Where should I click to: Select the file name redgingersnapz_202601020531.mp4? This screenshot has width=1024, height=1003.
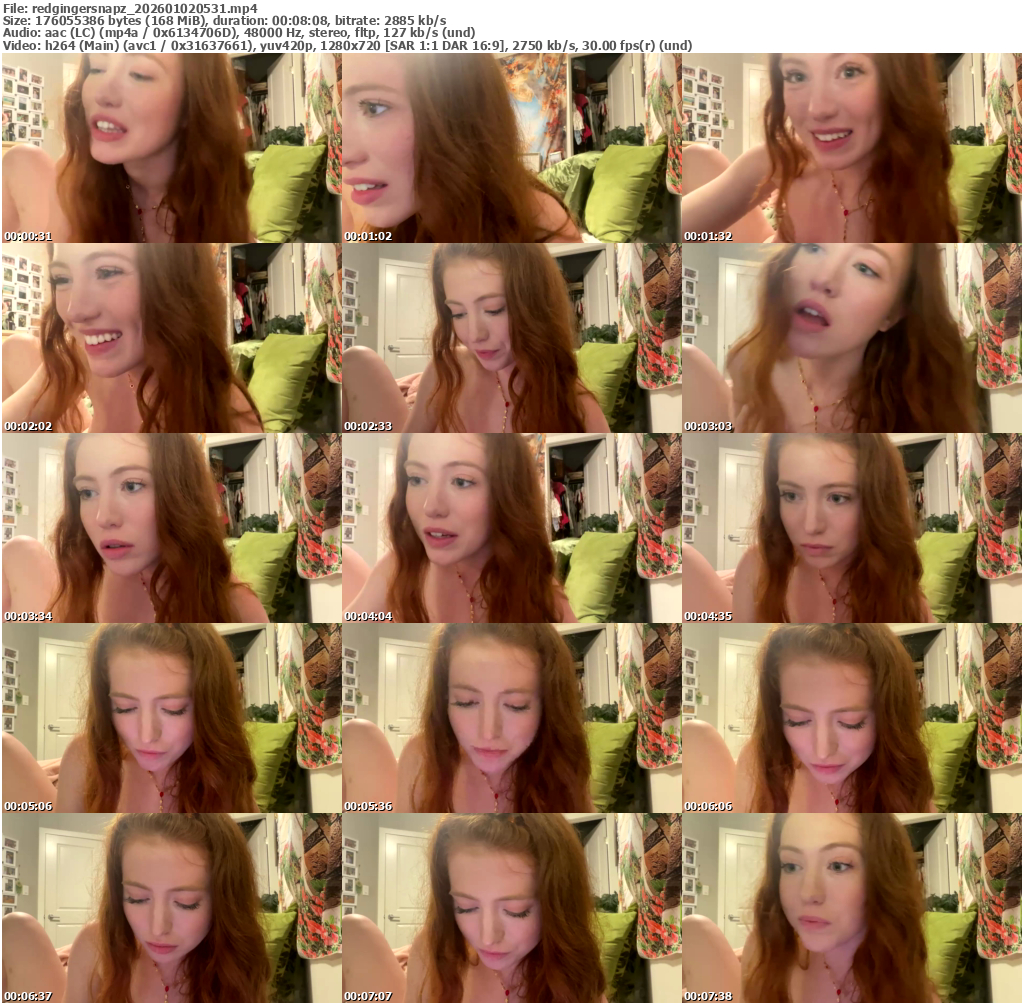point(144,8)
